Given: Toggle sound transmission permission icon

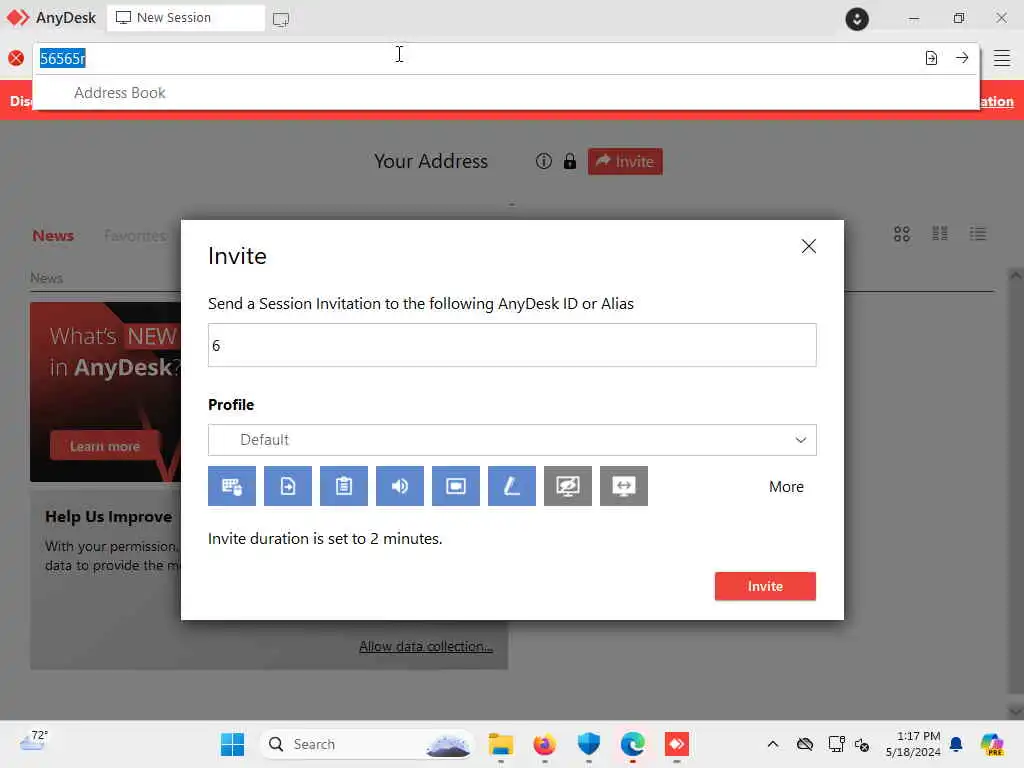Looking at the screenshot, I should pos(400,486).
